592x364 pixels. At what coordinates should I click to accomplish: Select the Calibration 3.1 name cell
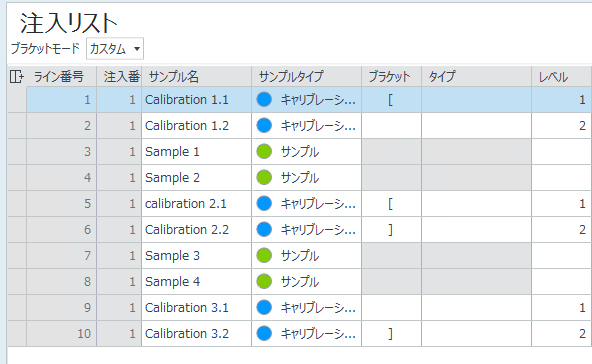pos(196,307)
